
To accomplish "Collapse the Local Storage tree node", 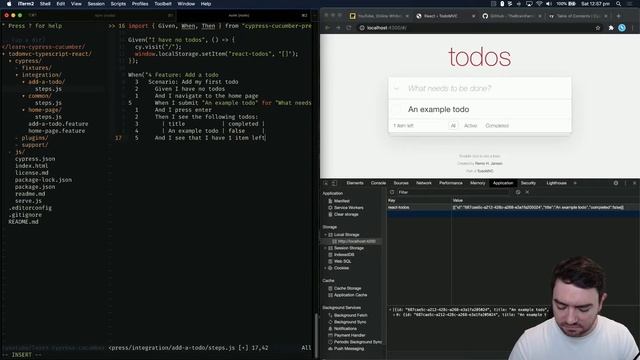I will 325,235.
